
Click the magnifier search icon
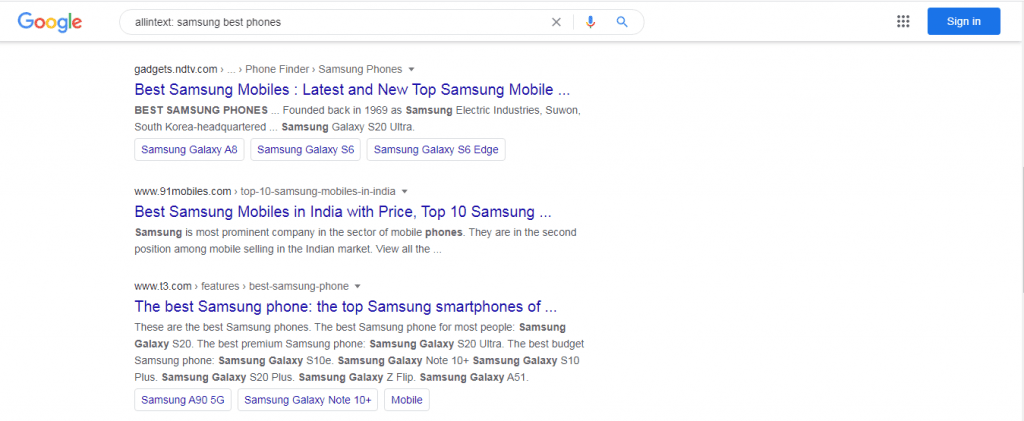coord(622,22)
